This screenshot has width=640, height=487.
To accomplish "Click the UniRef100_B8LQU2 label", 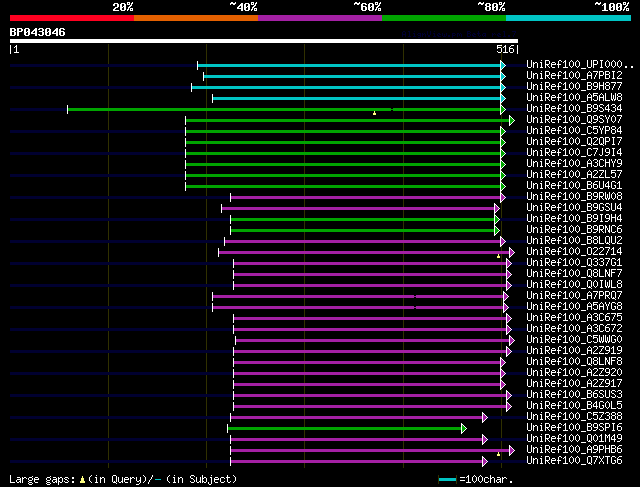I will pyautogui.click(x=574, y=241).
